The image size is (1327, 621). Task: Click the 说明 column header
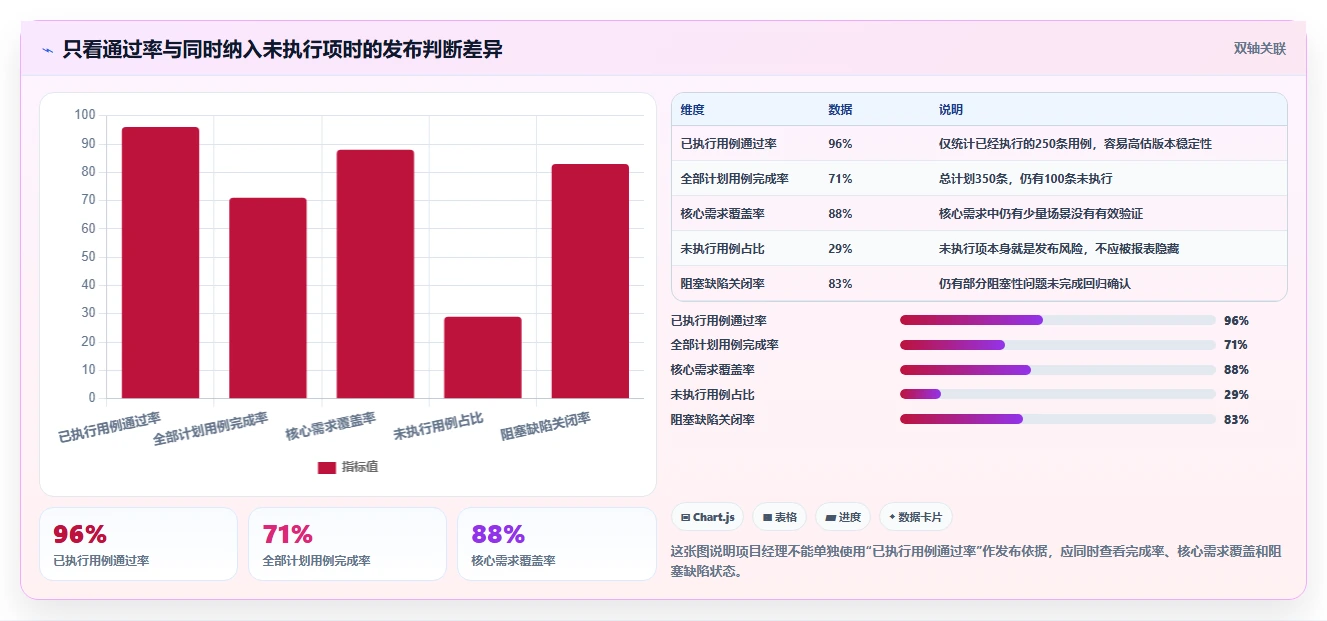[950, 110]
